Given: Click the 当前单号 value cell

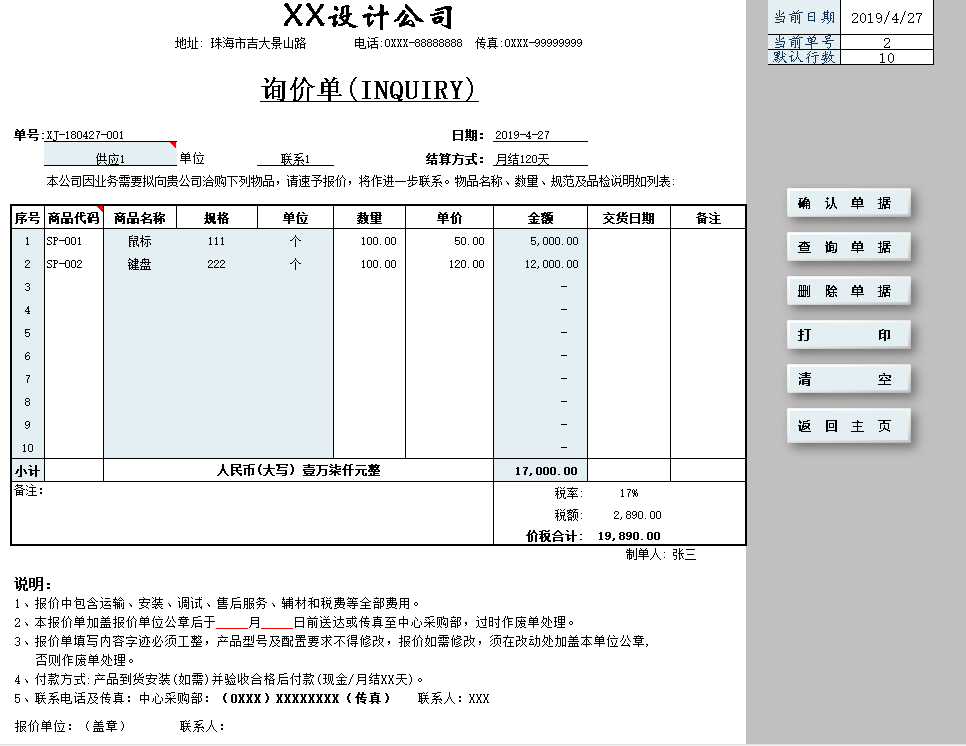Looking at the screenshot, I should point(887,42).
